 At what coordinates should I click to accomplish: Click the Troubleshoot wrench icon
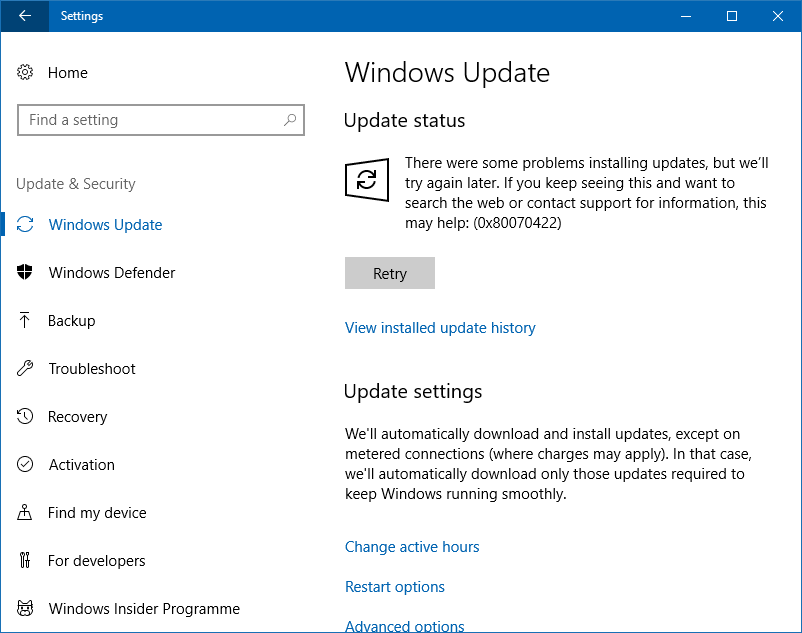coord(25,368)
